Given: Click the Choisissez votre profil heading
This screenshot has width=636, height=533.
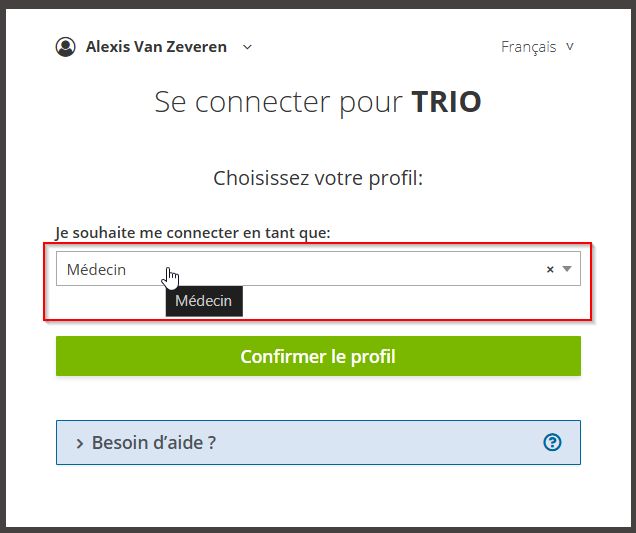Looking at the screenshot, I should point(318,178).
